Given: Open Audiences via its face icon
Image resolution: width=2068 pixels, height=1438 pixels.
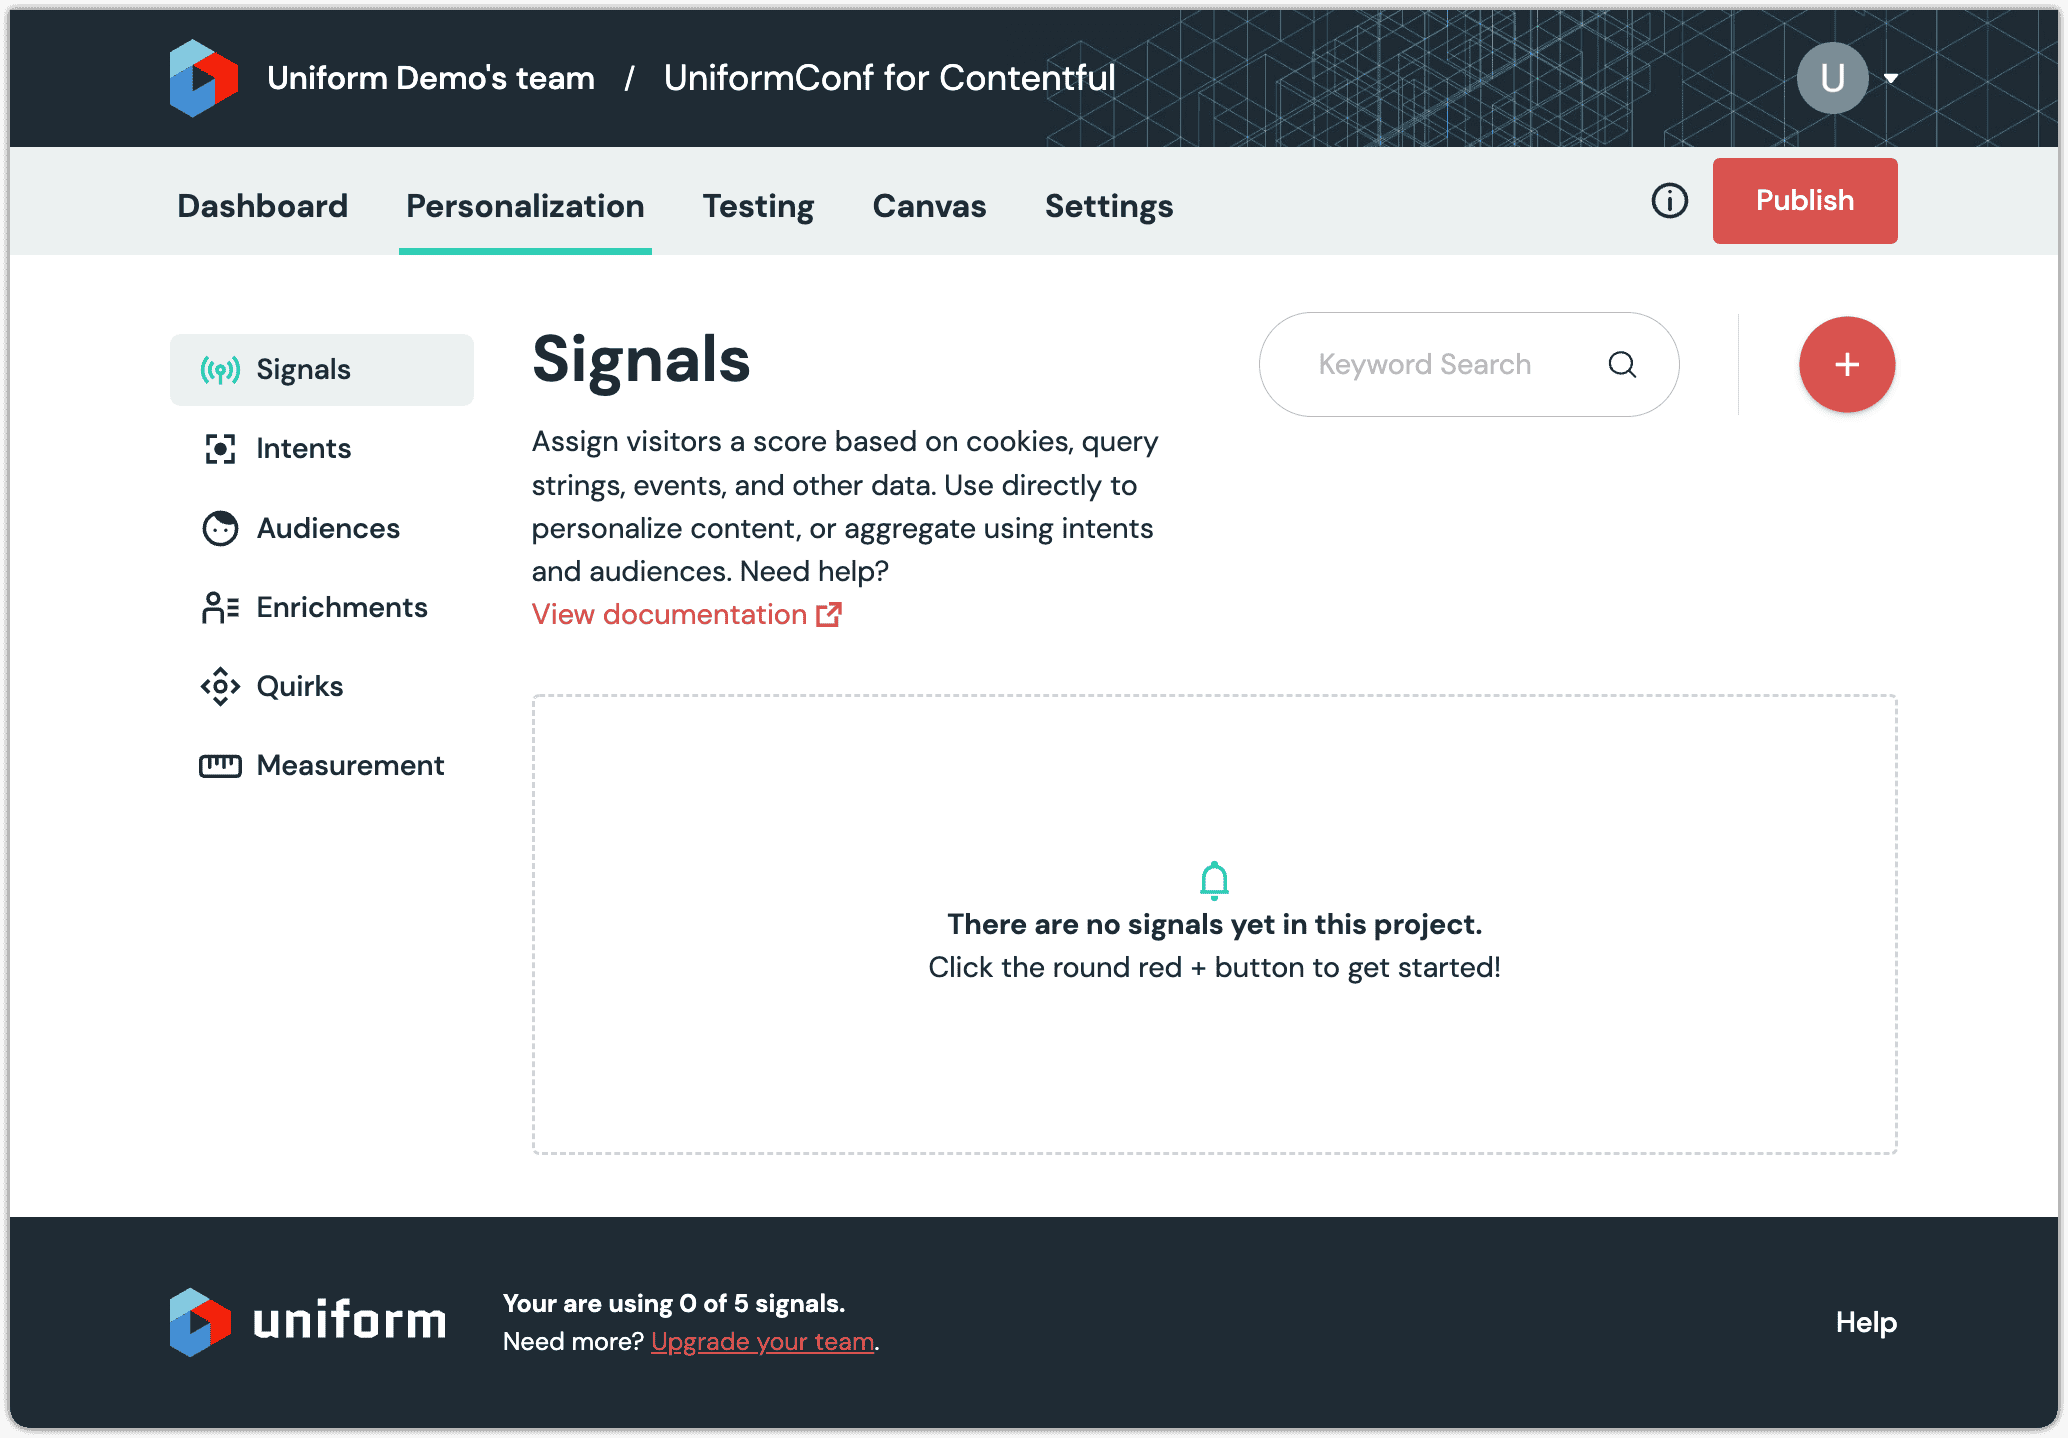Looking at the screenshot, I should coord(219,527).
